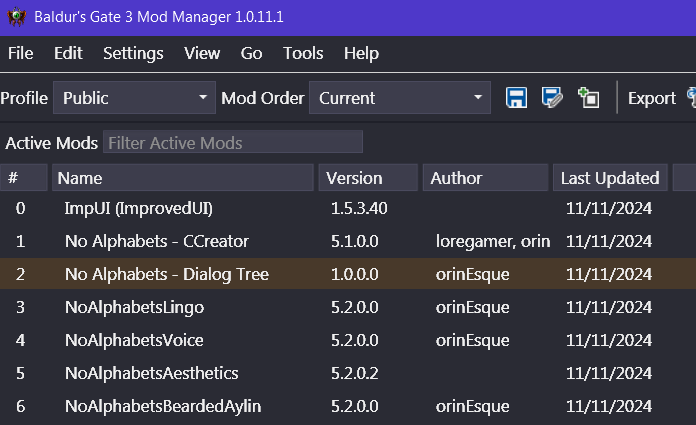Open the Help menu

pos(361,54)
